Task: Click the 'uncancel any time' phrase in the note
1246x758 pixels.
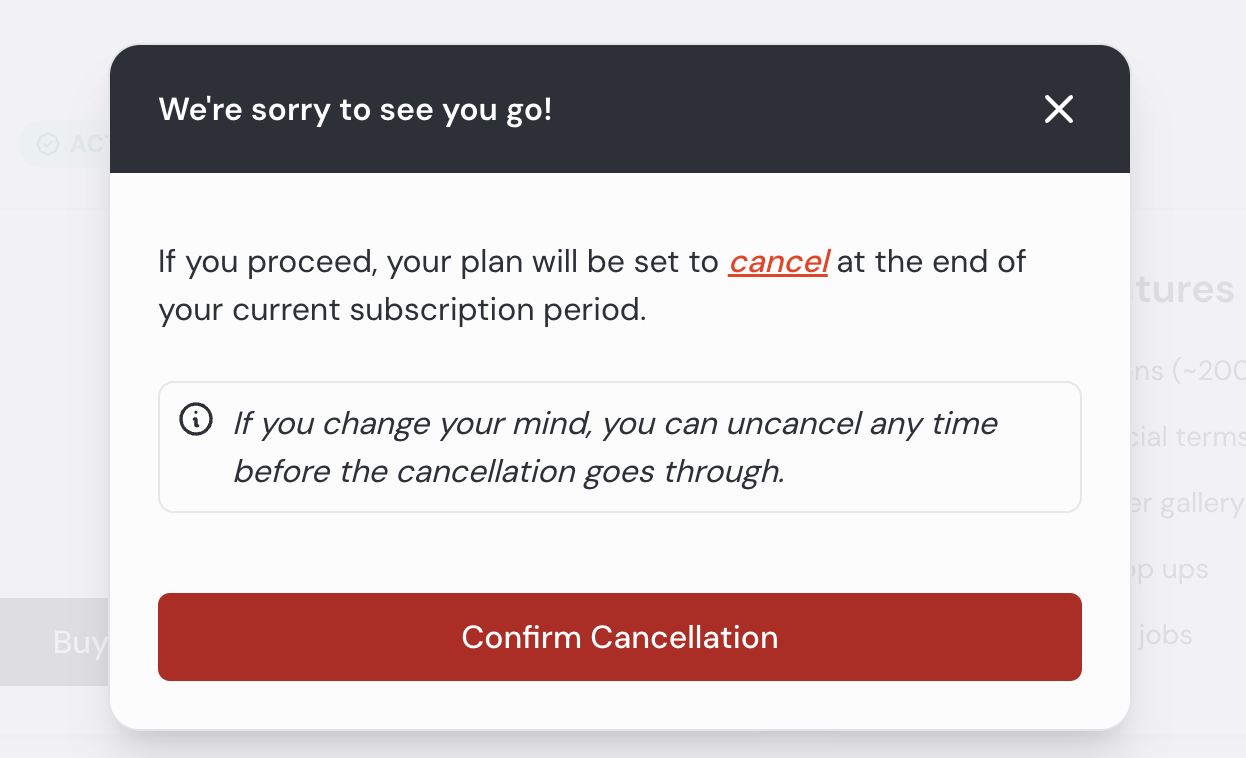Action: pos(862,423)
